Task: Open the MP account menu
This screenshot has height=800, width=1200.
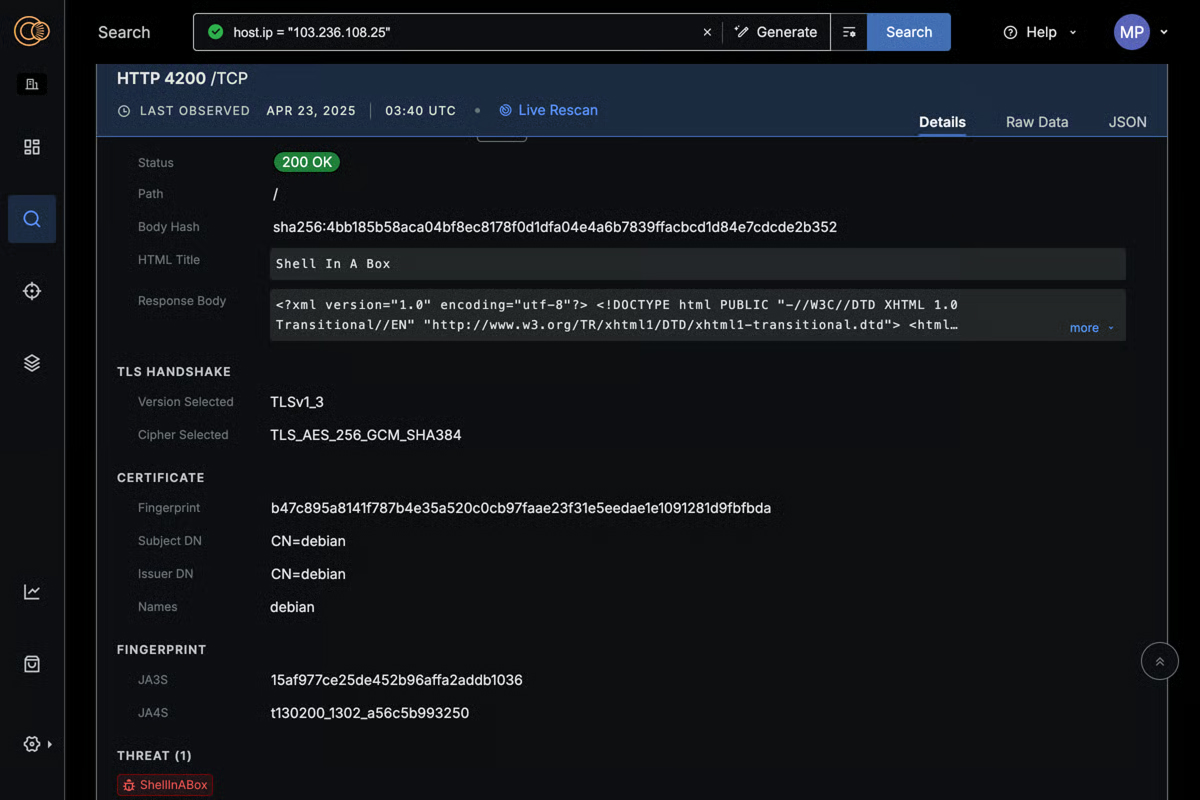Action: (x=1131, y=32)
